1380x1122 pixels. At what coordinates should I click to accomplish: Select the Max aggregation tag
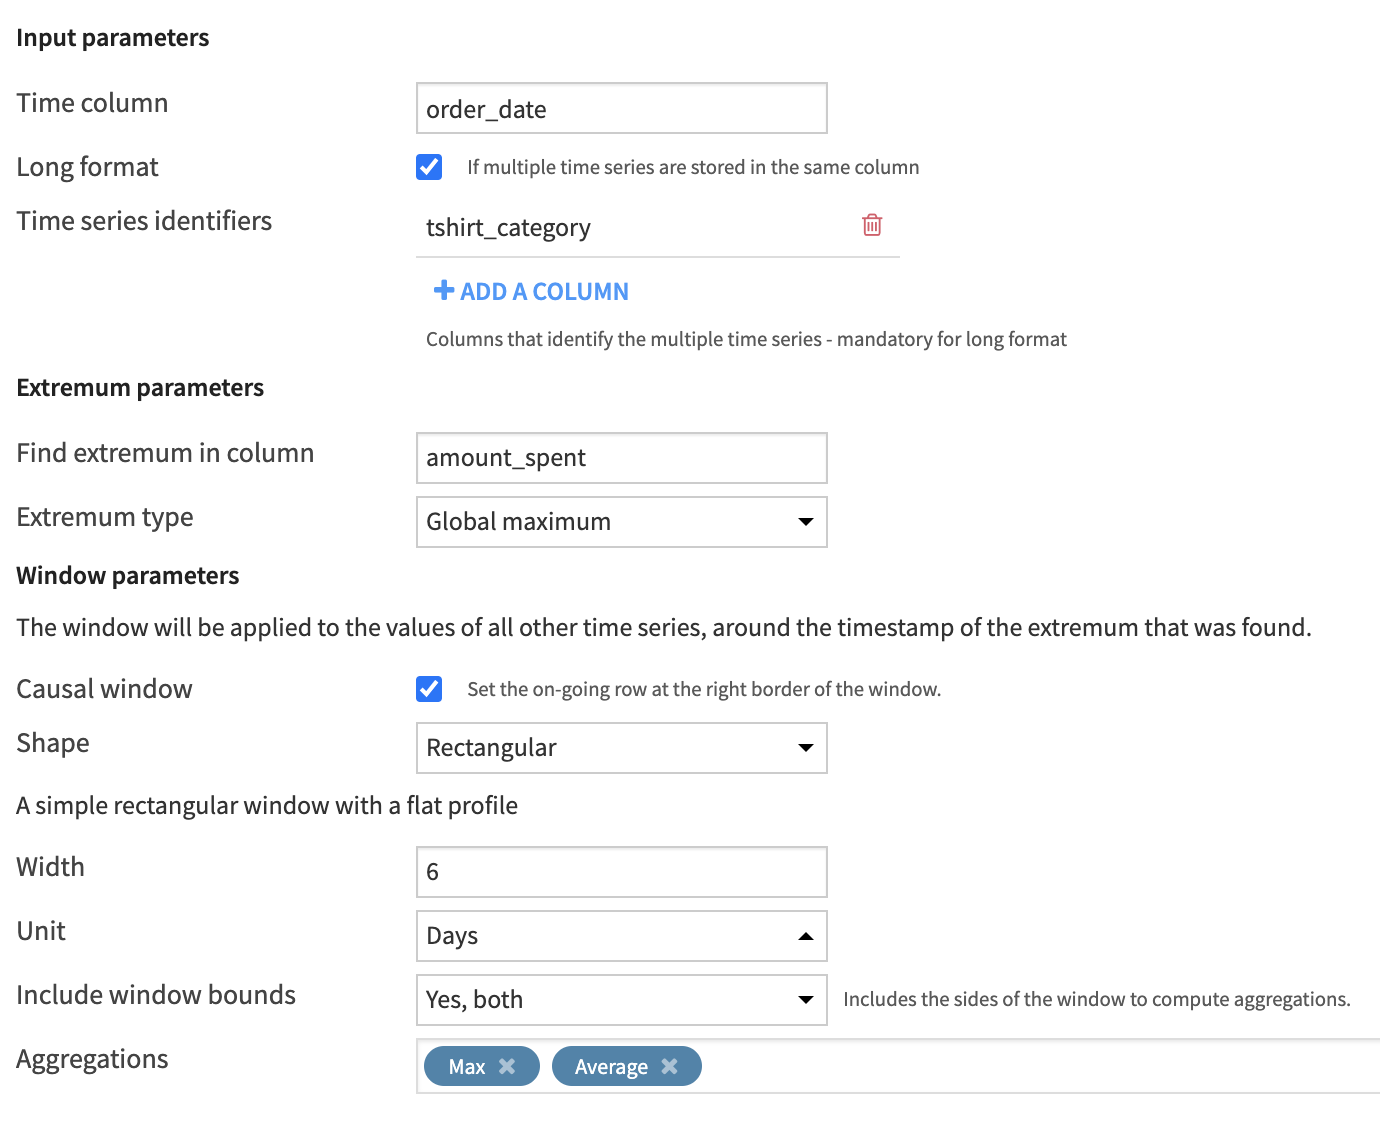(x=466, y=1066)
